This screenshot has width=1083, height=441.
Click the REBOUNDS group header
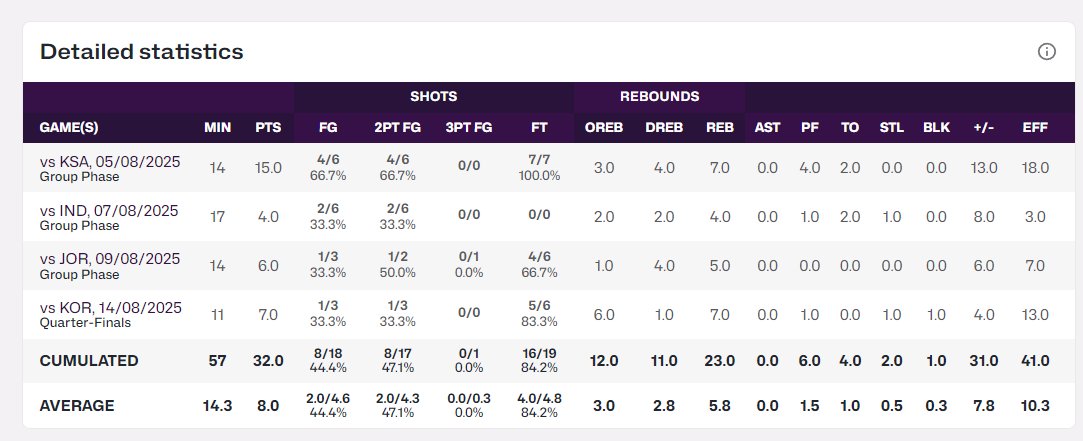(659, 97)
